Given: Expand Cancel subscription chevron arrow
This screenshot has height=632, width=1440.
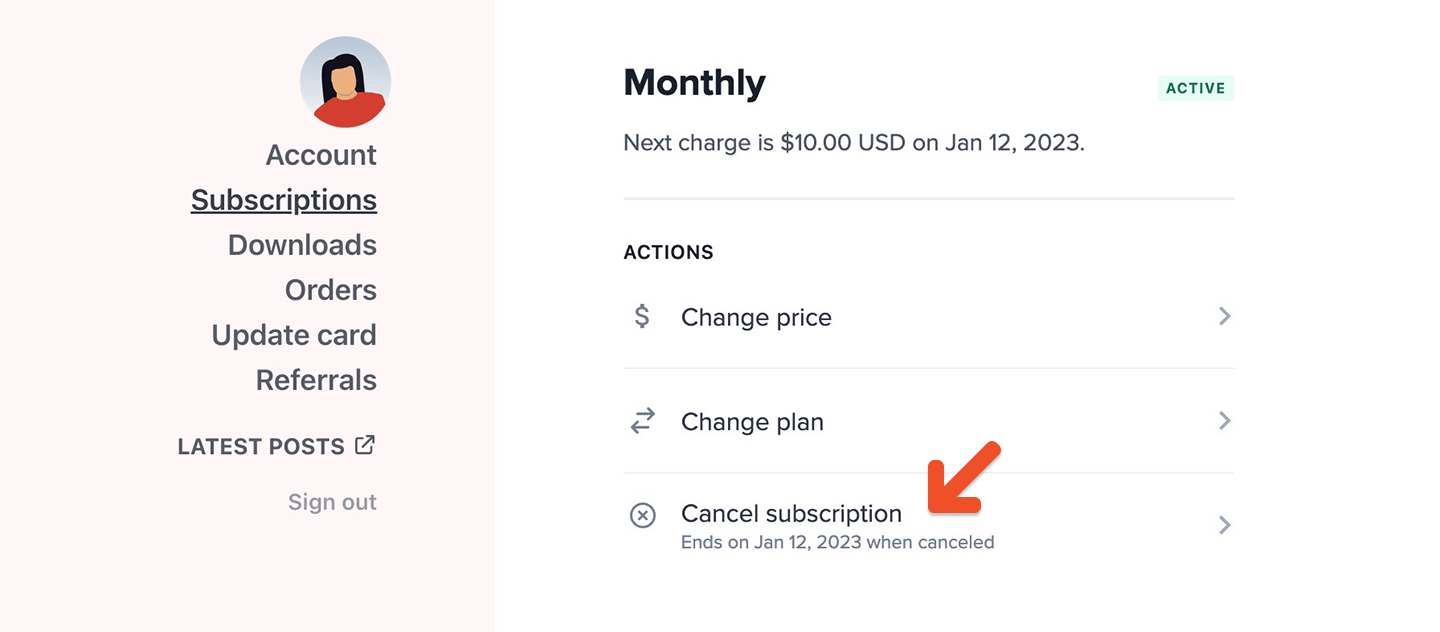Looking at the screenshot, I should 1224,525.
